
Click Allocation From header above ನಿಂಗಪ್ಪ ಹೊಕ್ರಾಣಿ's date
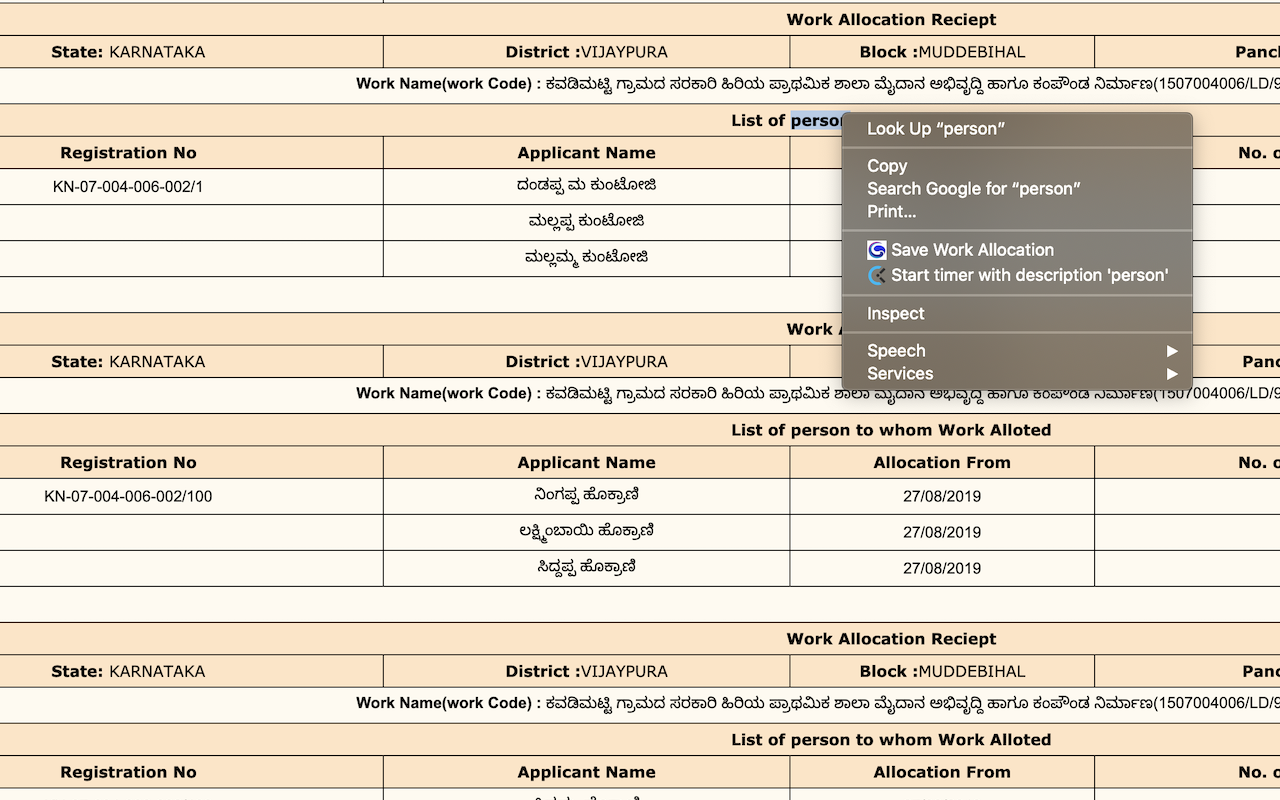coord(942,463)
